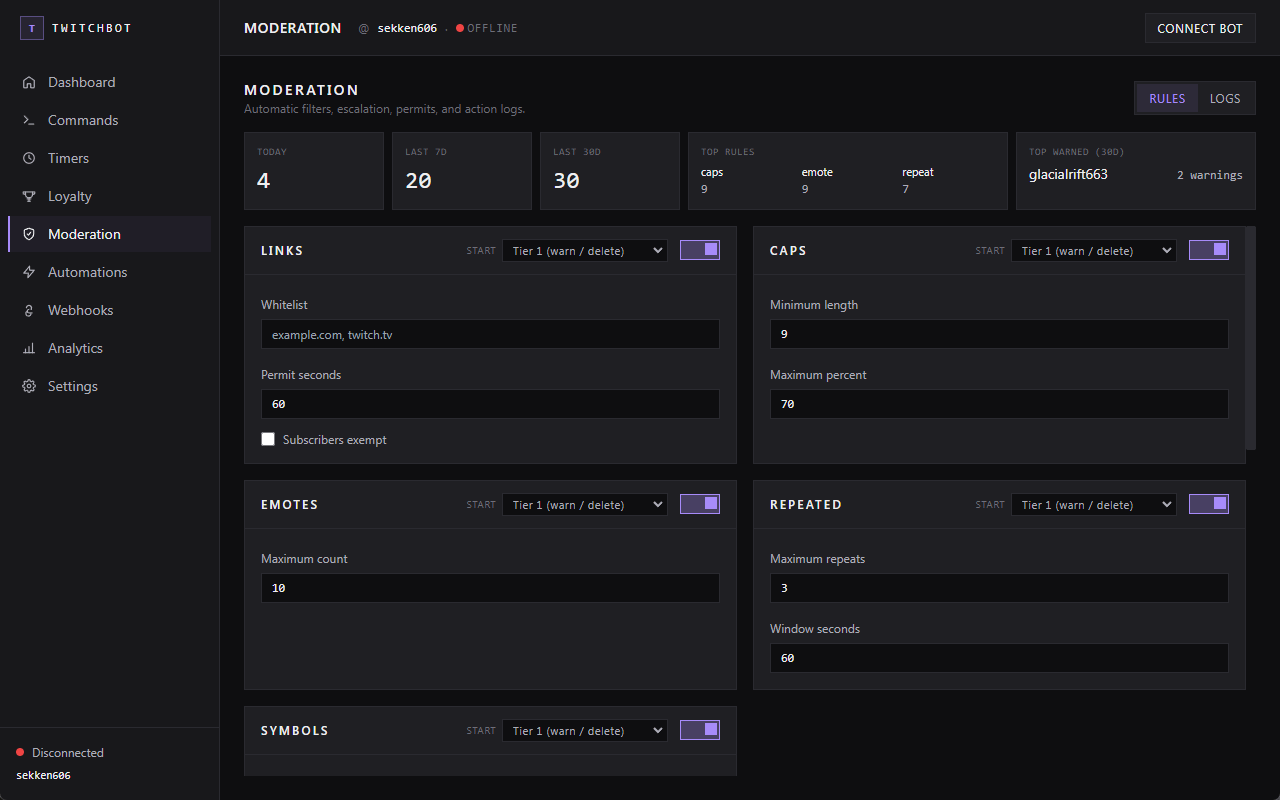The width and height of the screenshot is (1280, 800).
Task: Click the Commands terminal icon
Action: click(29, 120)
